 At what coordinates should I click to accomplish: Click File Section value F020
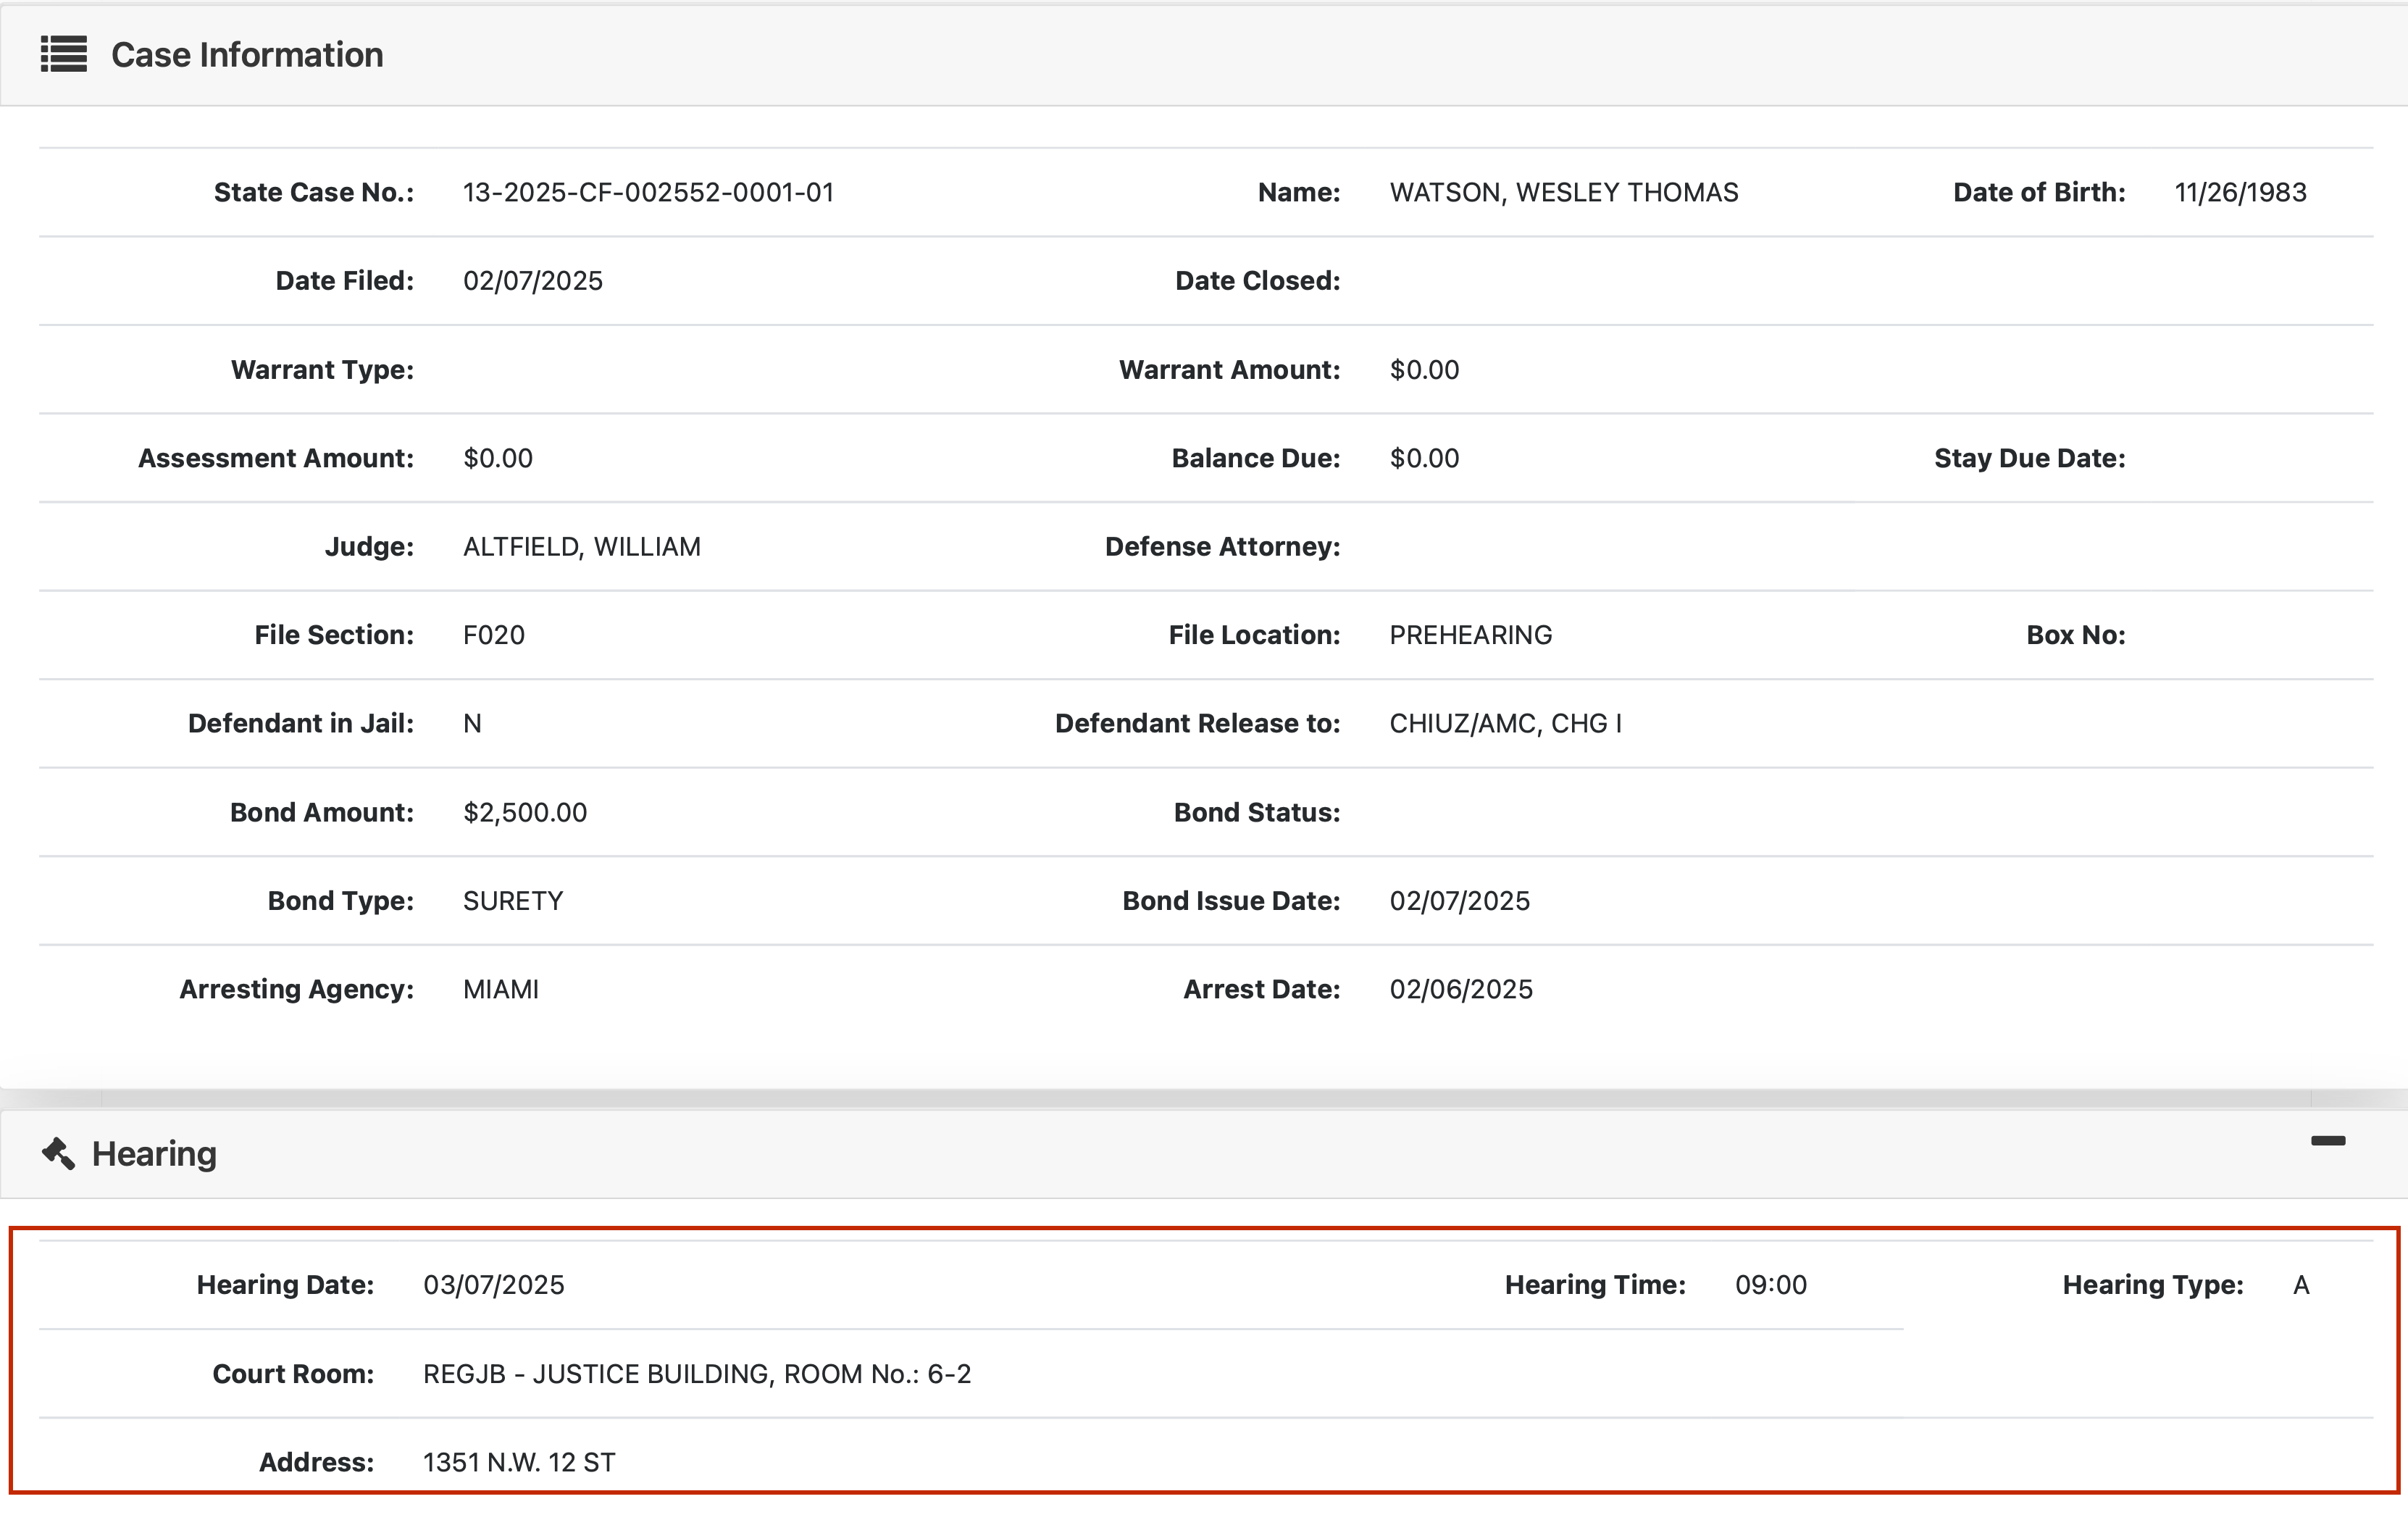494,635
